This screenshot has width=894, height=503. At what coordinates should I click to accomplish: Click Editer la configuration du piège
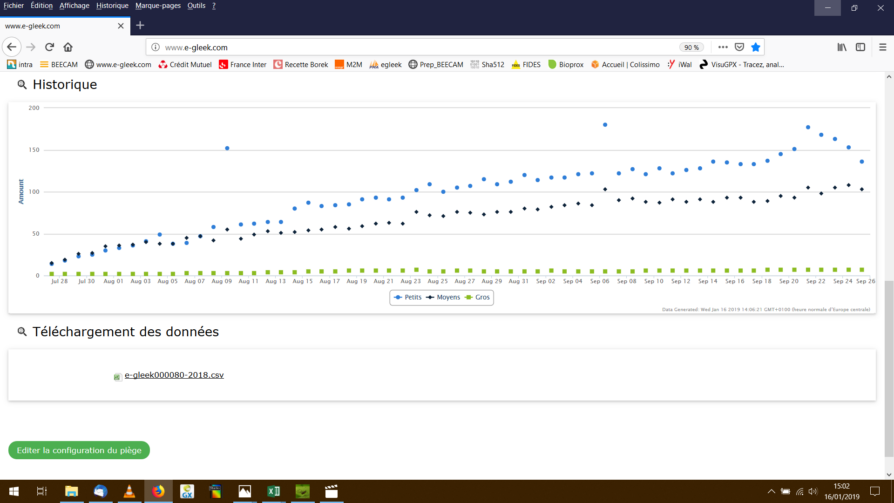79,450
